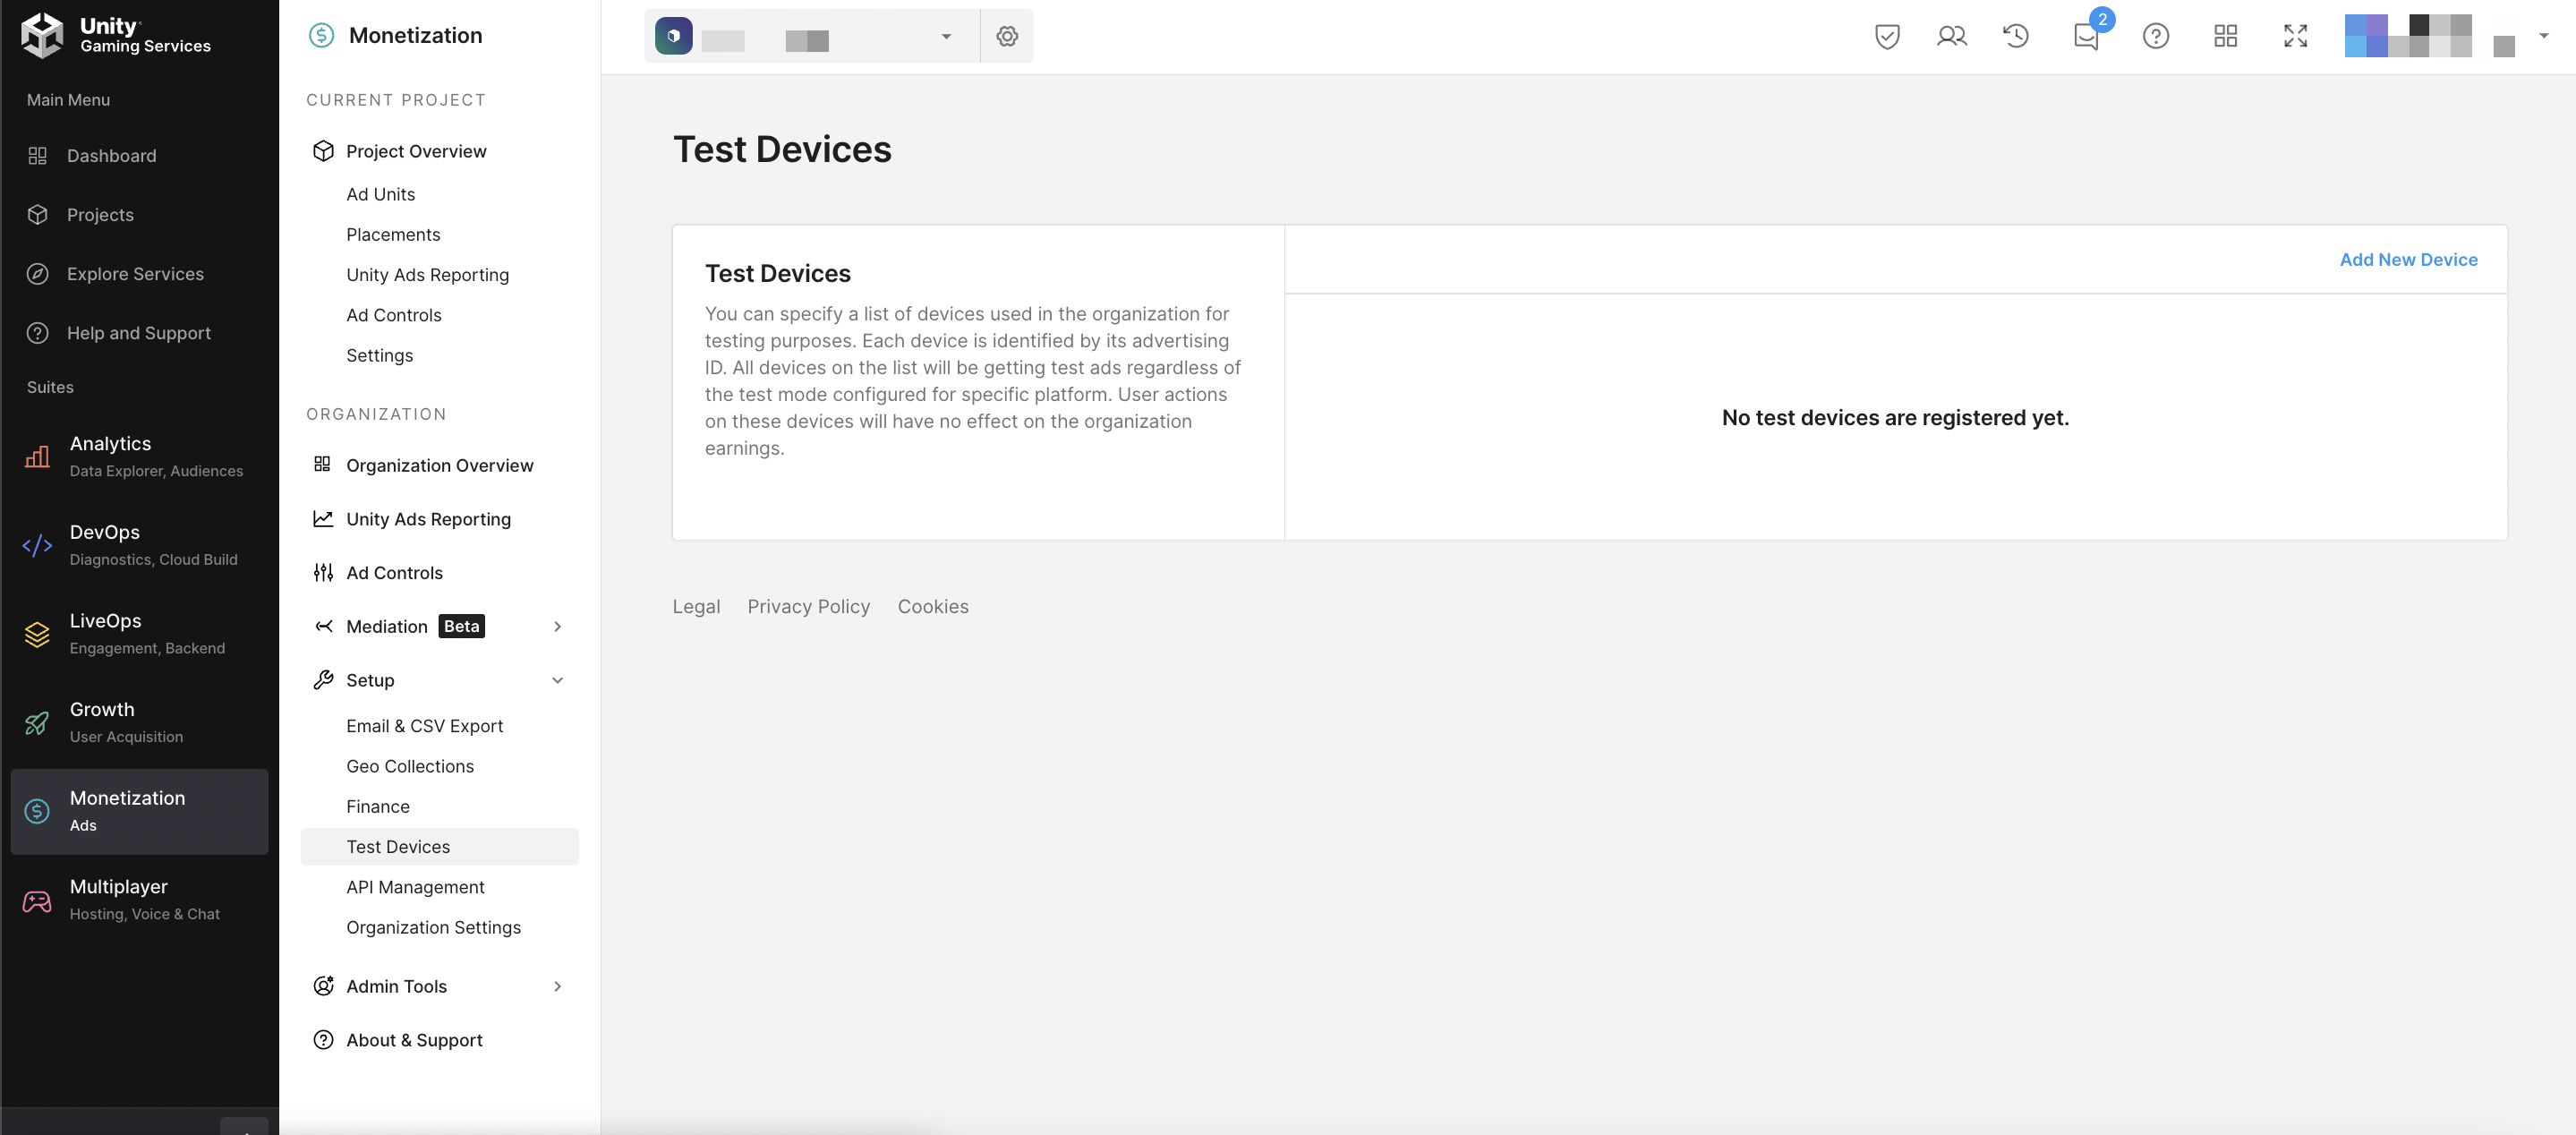Open Organization Settings

pos(433,927)
